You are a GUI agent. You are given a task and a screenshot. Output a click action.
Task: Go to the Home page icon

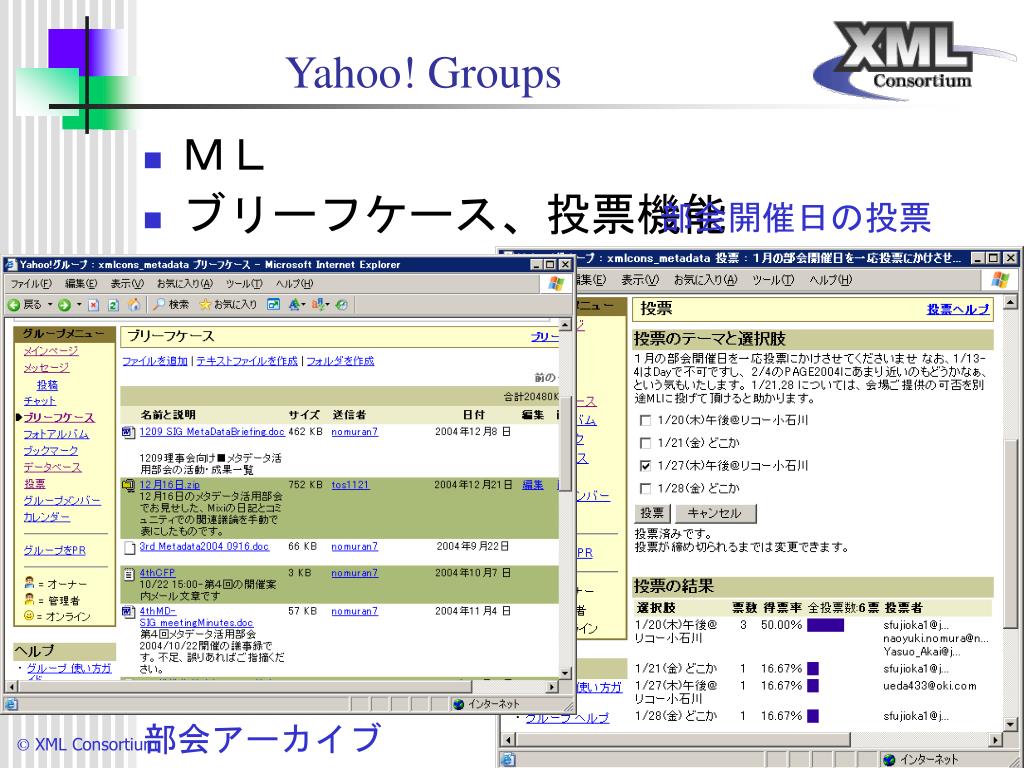134,305
